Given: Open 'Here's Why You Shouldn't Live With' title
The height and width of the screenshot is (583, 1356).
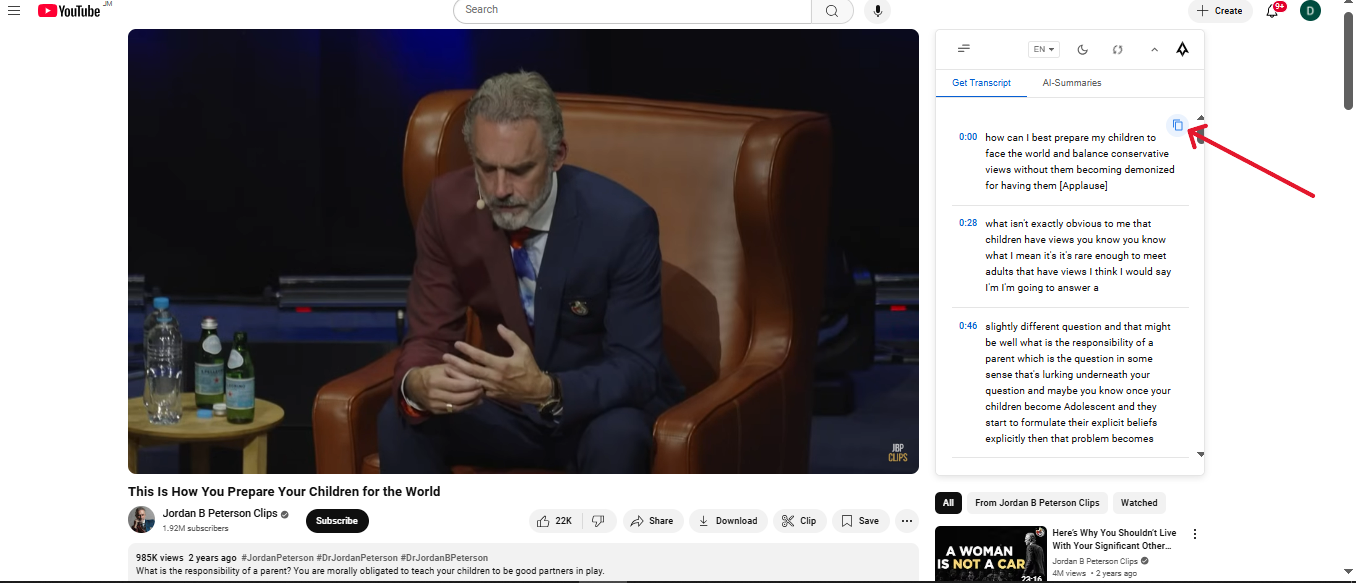Looking at the screenshot, I should tap(1114, 539).
